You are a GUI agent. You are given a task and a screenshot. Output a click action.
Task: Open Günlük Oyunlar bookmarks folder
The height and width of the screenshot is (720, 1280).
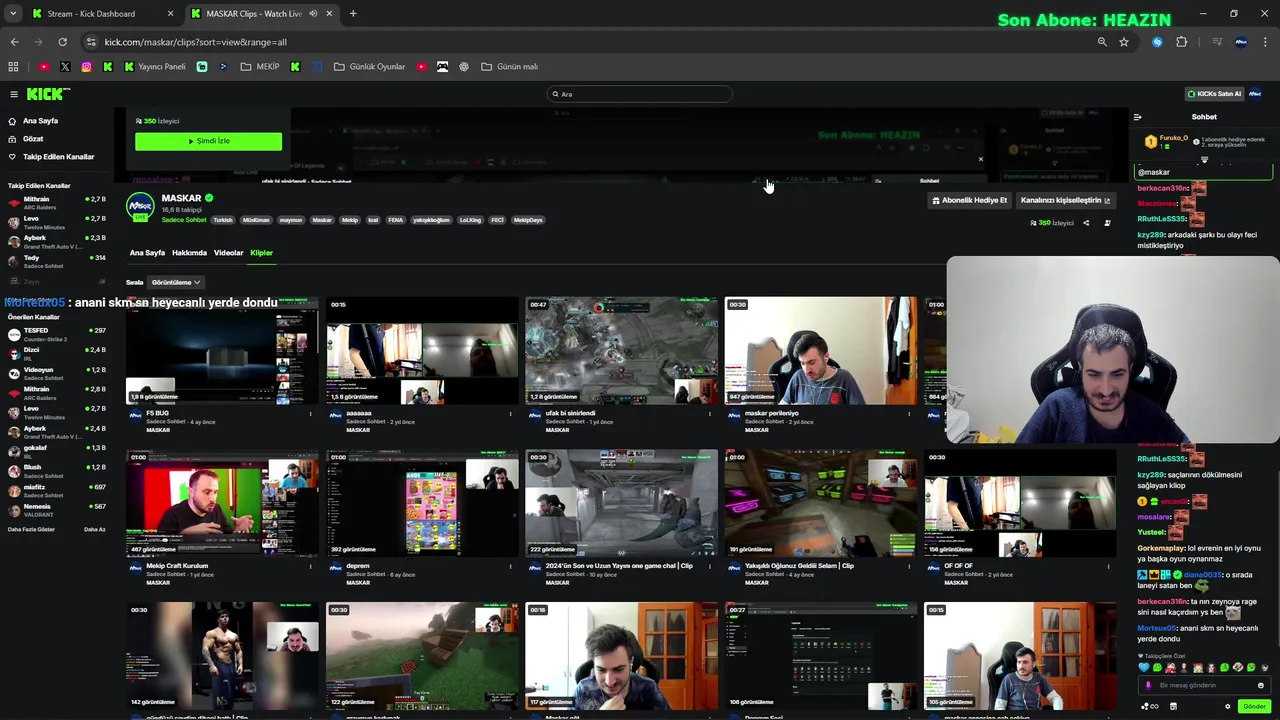369,67
